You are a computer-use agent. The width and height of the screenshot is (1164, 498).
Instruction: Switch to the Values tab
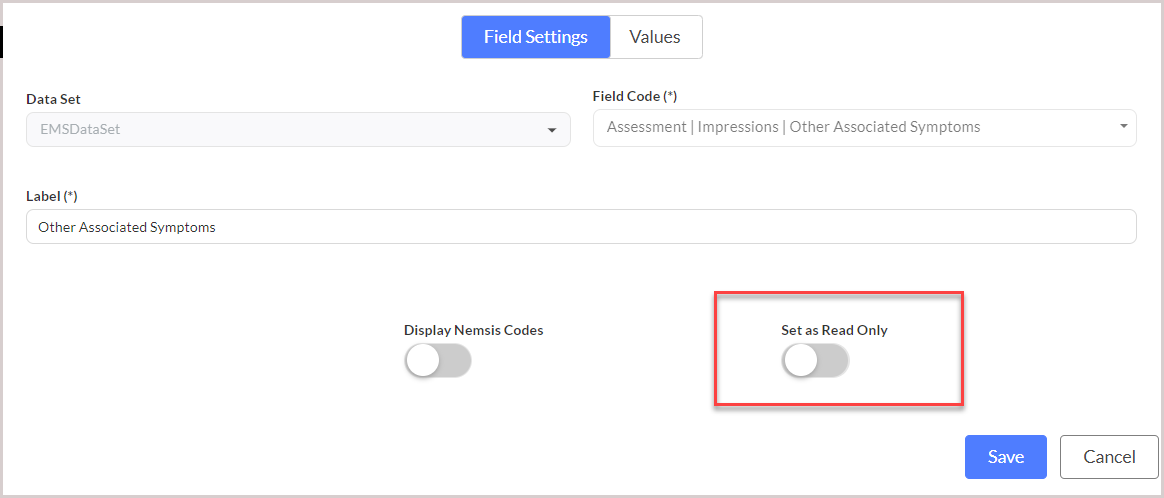[655, 37]
